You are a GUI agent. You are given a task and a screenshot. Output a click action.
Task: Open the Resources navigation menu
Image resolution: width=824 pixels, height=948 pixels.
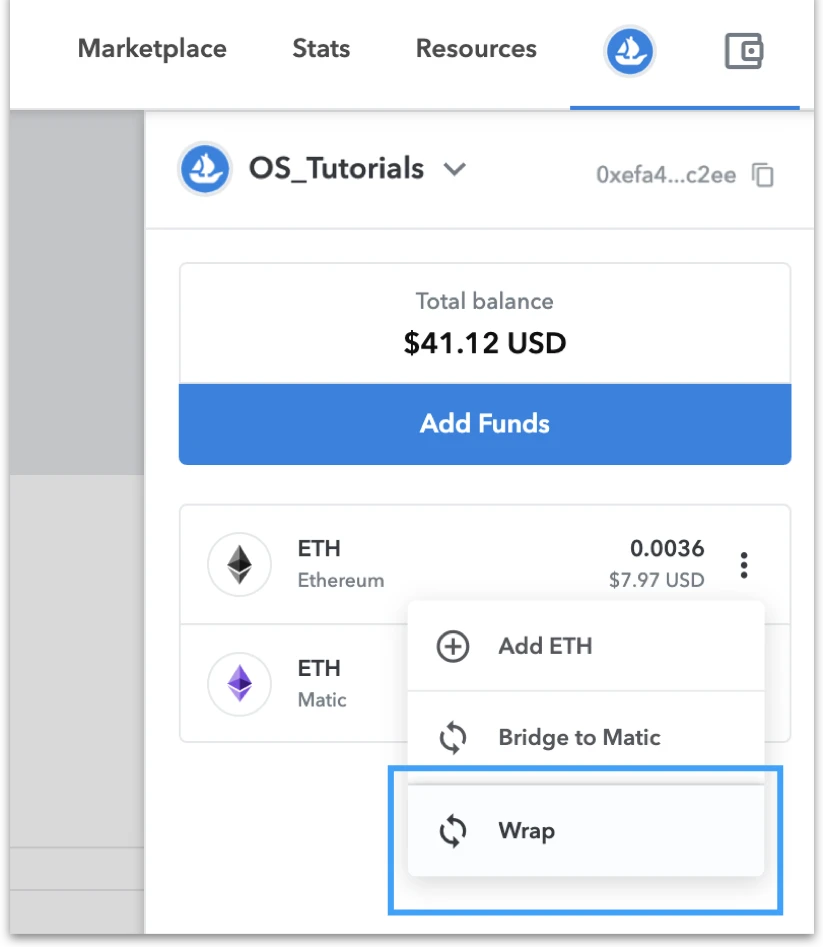pos(476,49)
